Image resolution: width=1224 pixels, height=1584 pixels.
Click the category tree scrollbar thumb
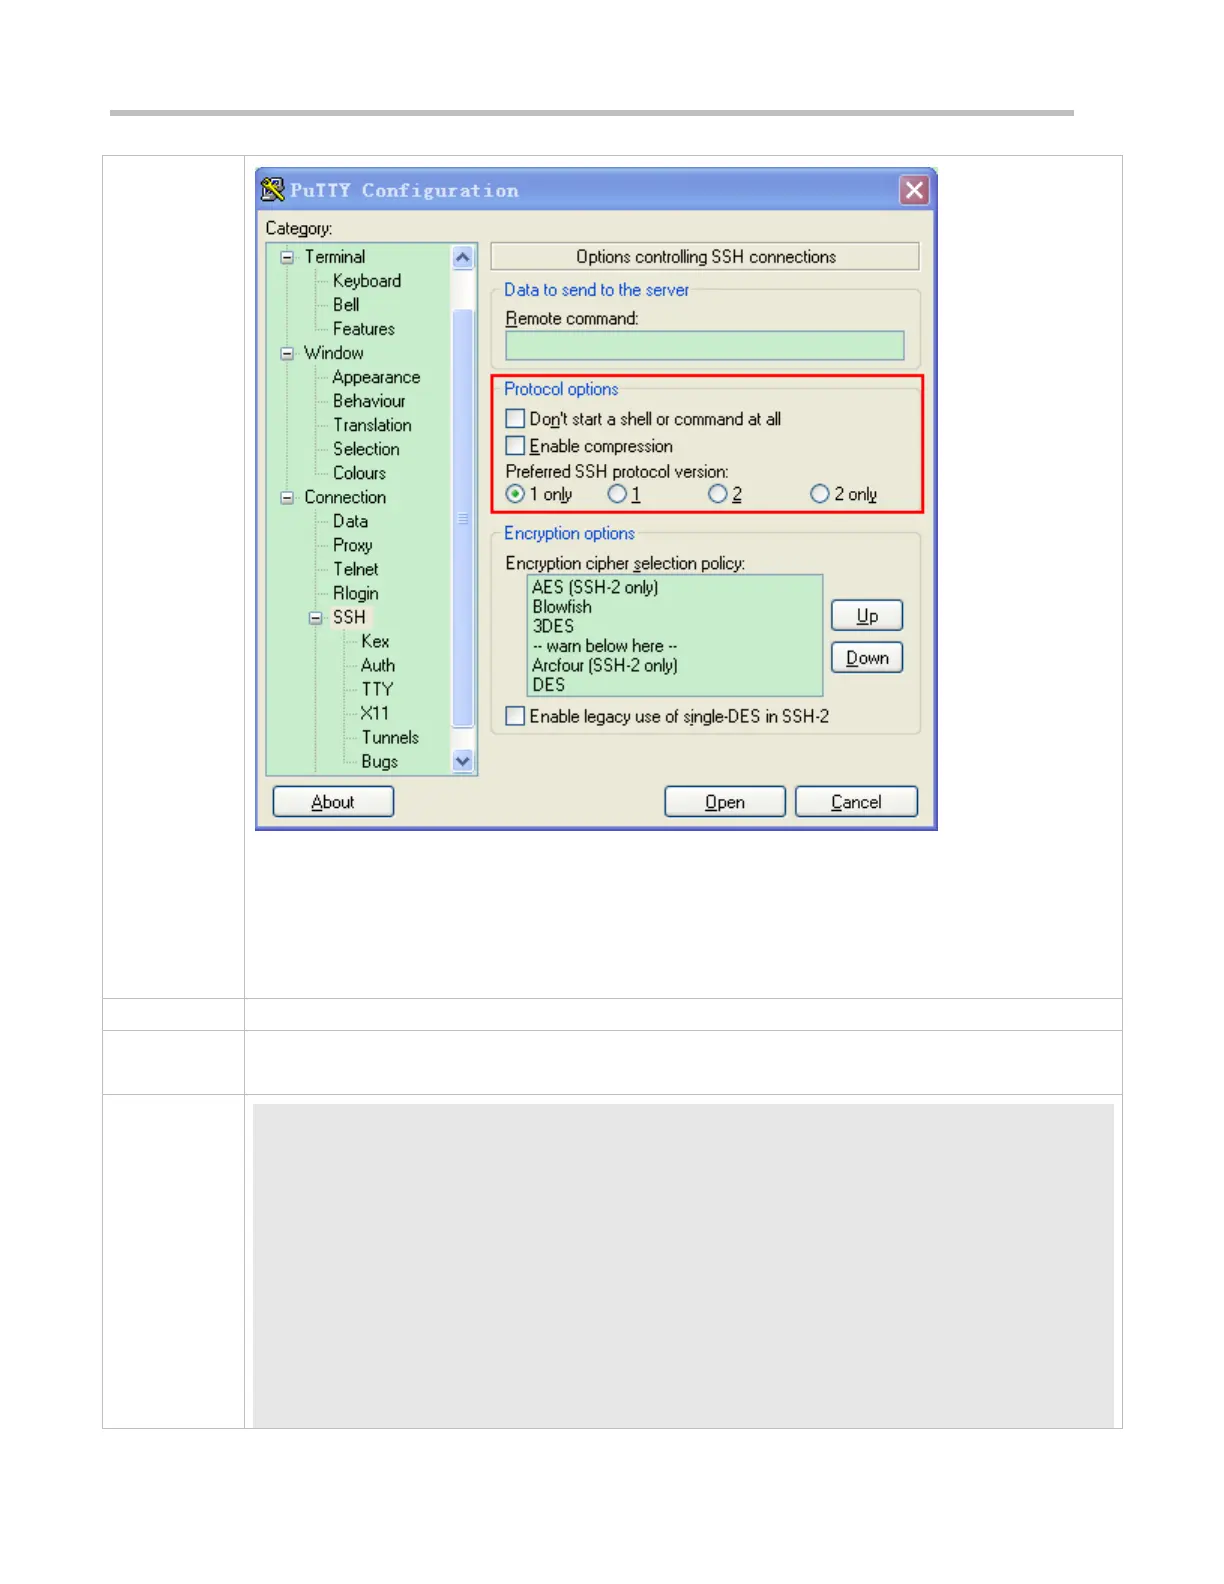click(462, 518)
